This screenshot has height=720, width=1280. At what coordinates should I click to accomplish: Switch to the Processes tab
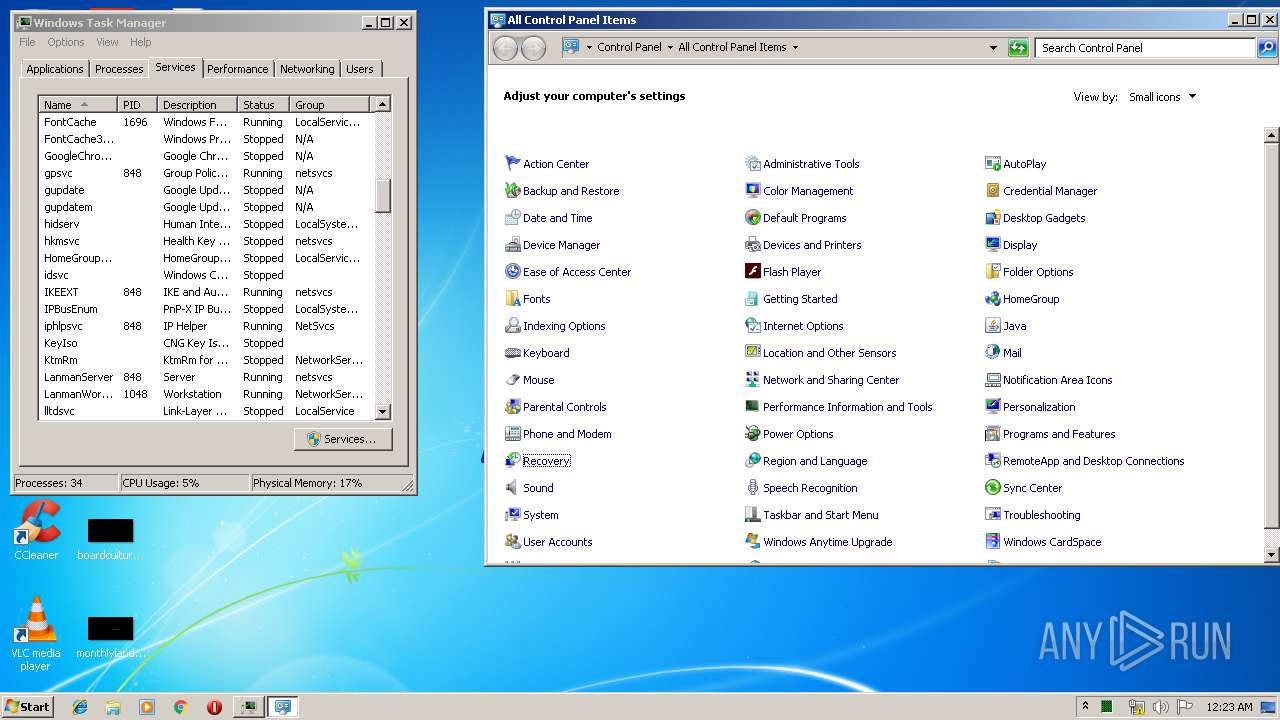[119, 69]
